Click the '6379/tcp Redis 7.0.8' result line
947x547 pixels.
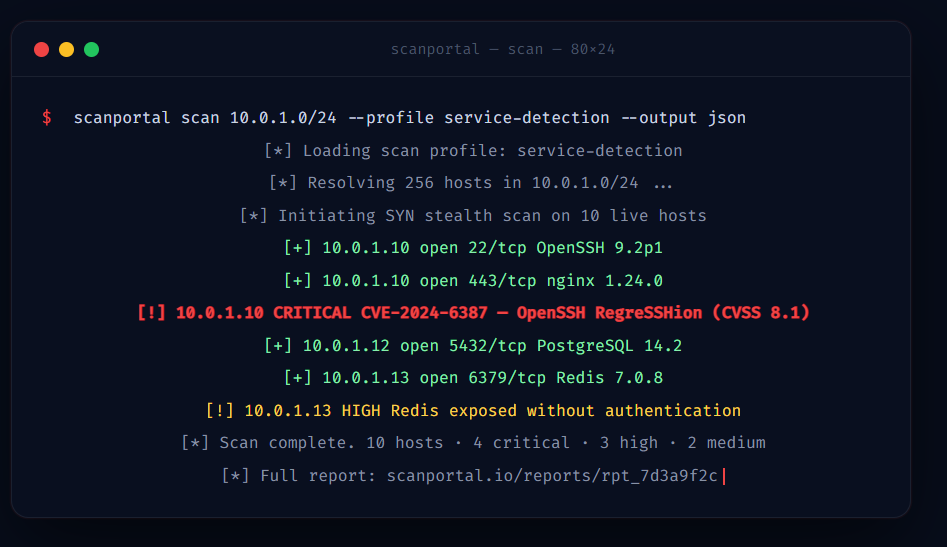[x=473, y=378]
